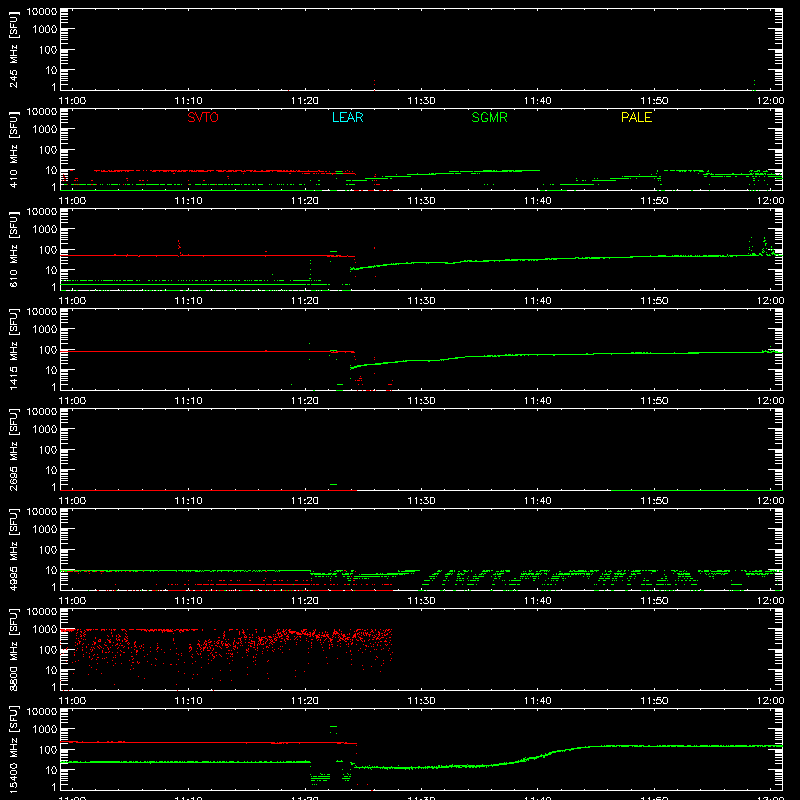Click the red SVTO station label
Image resolution: width=800 pixels, height=800 pixels.
[x=203, y=117]
